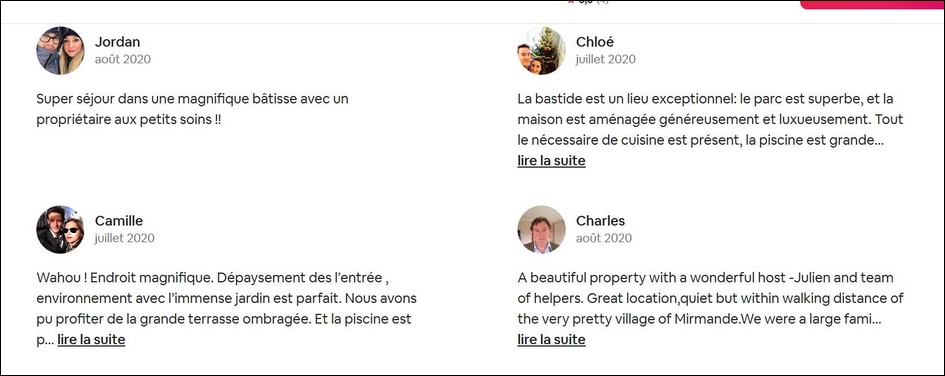This screenshot has height=376, width=945.
Task: Click the reviewer name Chloé
Action: click(595, 42)
